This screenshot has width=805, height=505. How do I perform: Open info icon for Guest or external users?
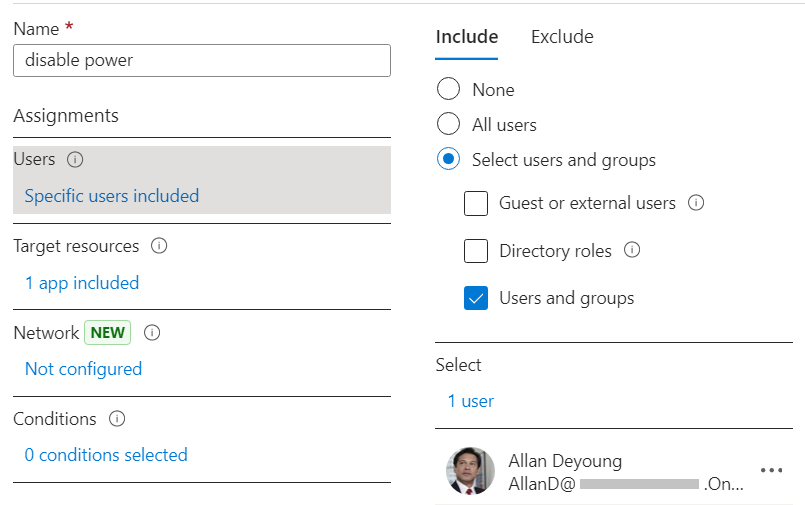point(696,203)
